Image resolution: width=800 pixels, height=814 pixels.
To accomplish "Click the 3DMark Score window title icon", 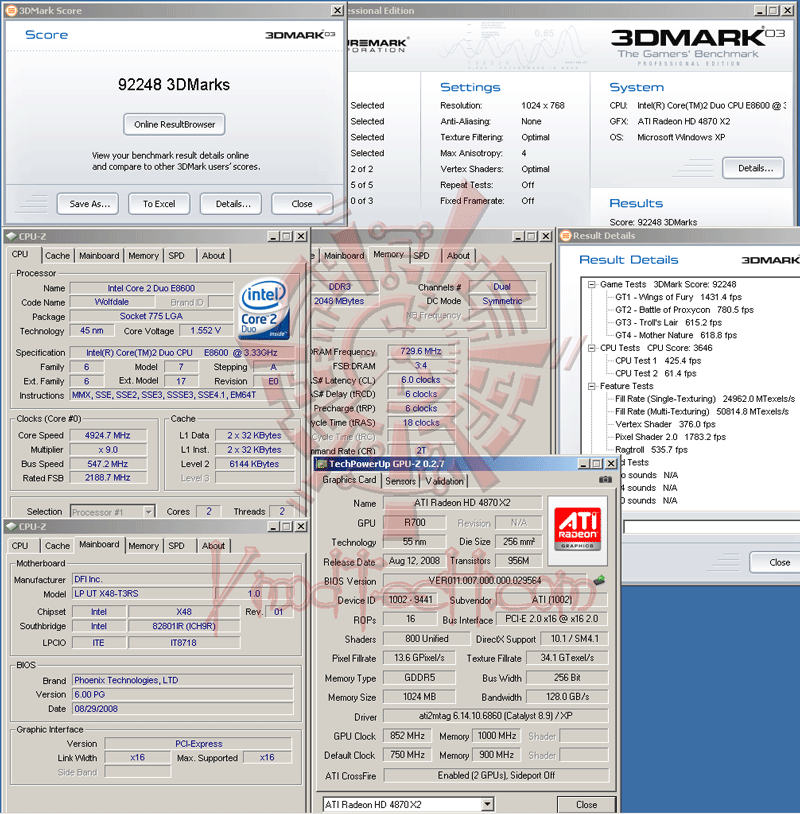I will click(x=11, y=10).
